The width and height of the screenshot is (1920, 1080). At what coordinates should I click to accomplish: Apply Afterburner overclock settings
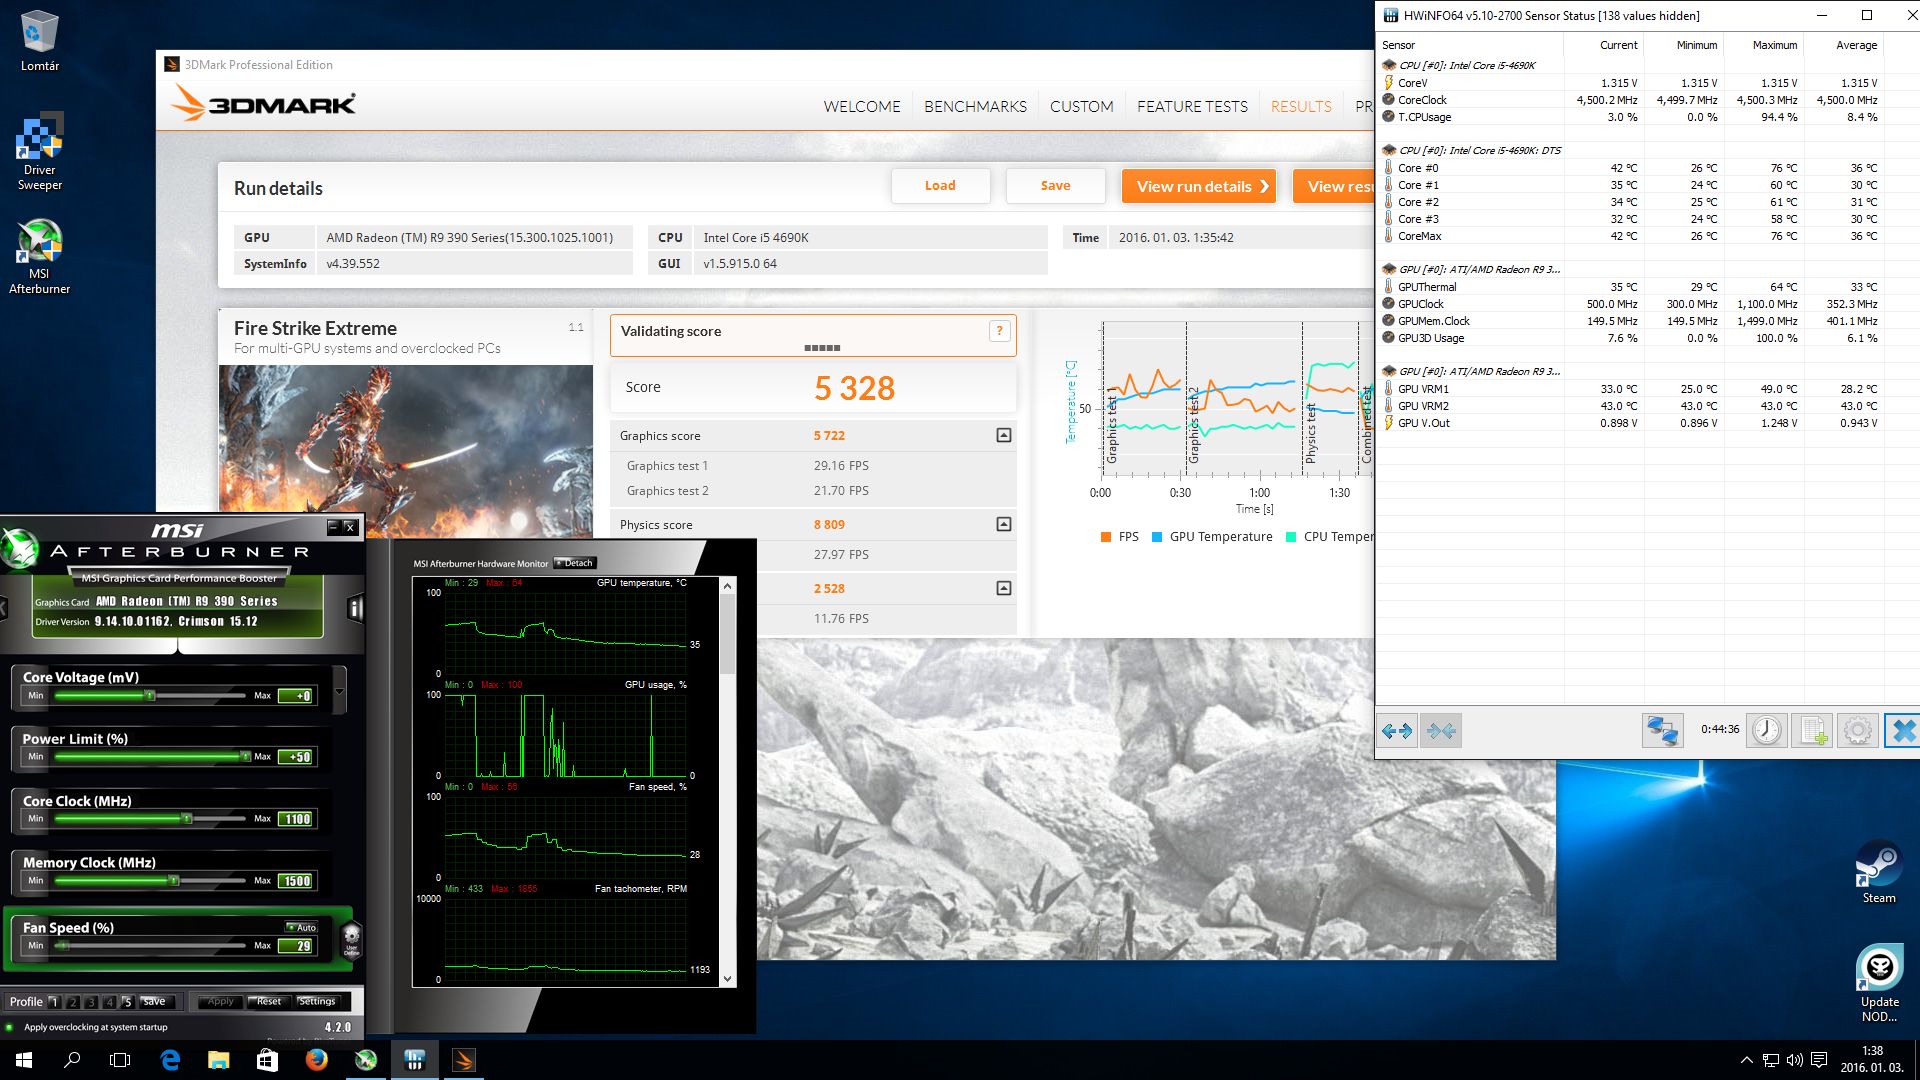coord(221,1002)
